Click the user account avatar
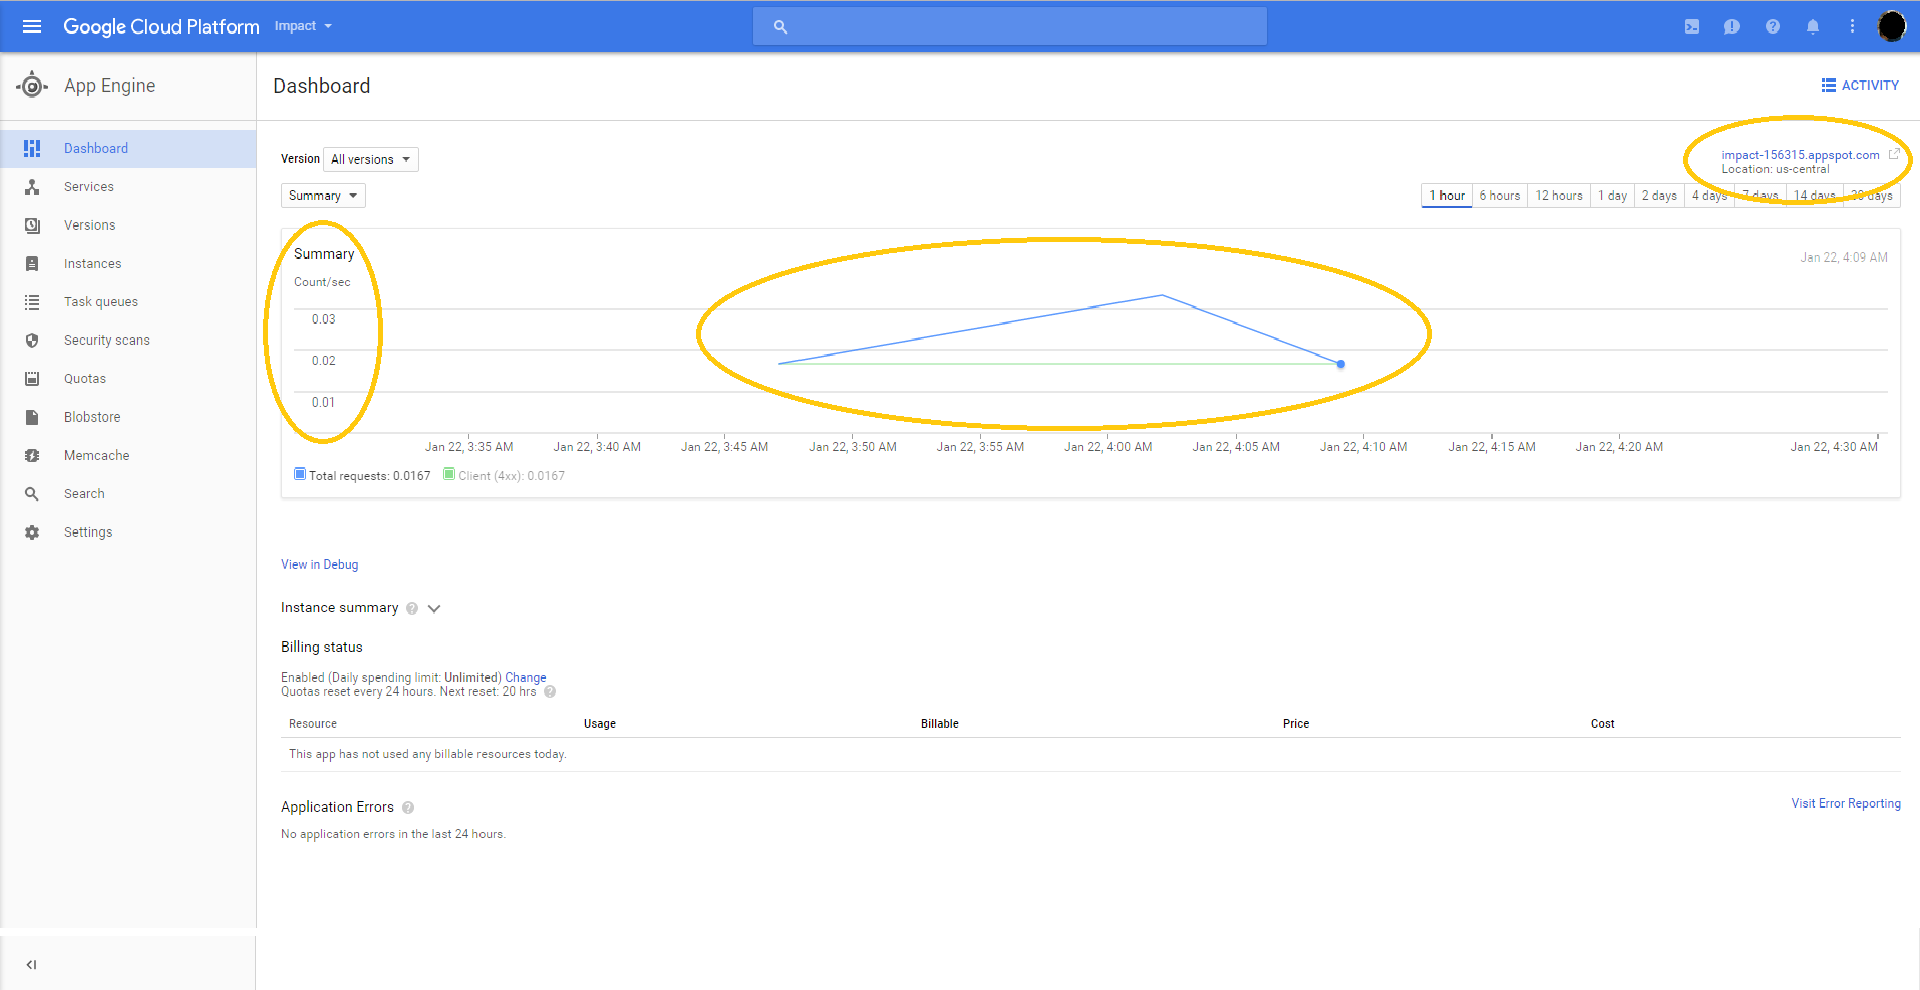This screenshot has width=1920, height=990. pyautogui.click(x=1892, y=26)
